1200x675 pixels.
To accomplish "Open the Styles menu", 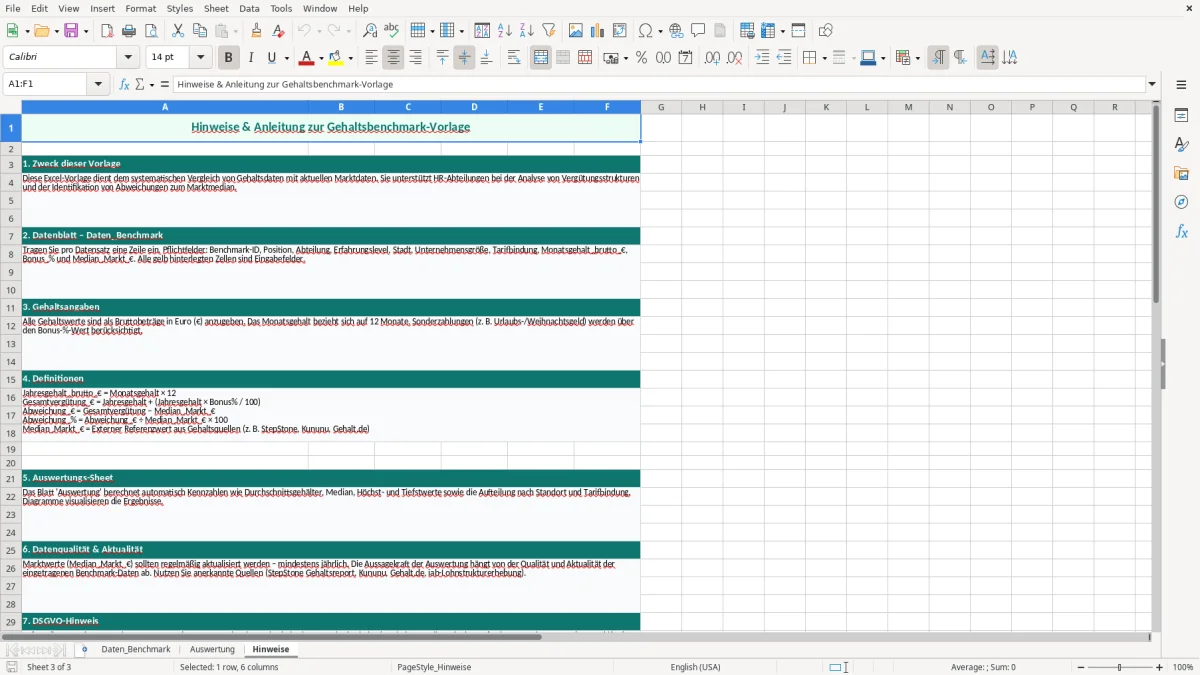I will [180, 8].
